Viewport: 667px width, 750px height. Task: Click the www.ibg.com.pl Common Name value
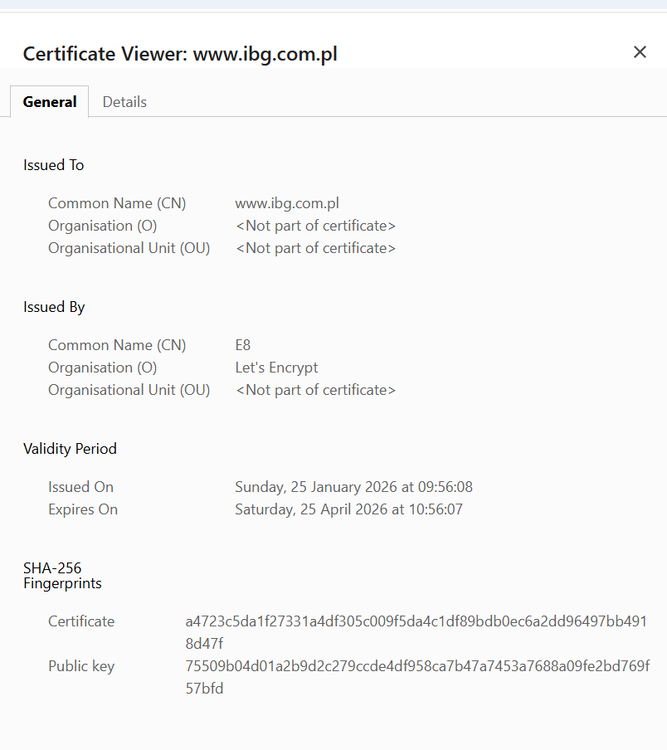[x=287, y=203]
